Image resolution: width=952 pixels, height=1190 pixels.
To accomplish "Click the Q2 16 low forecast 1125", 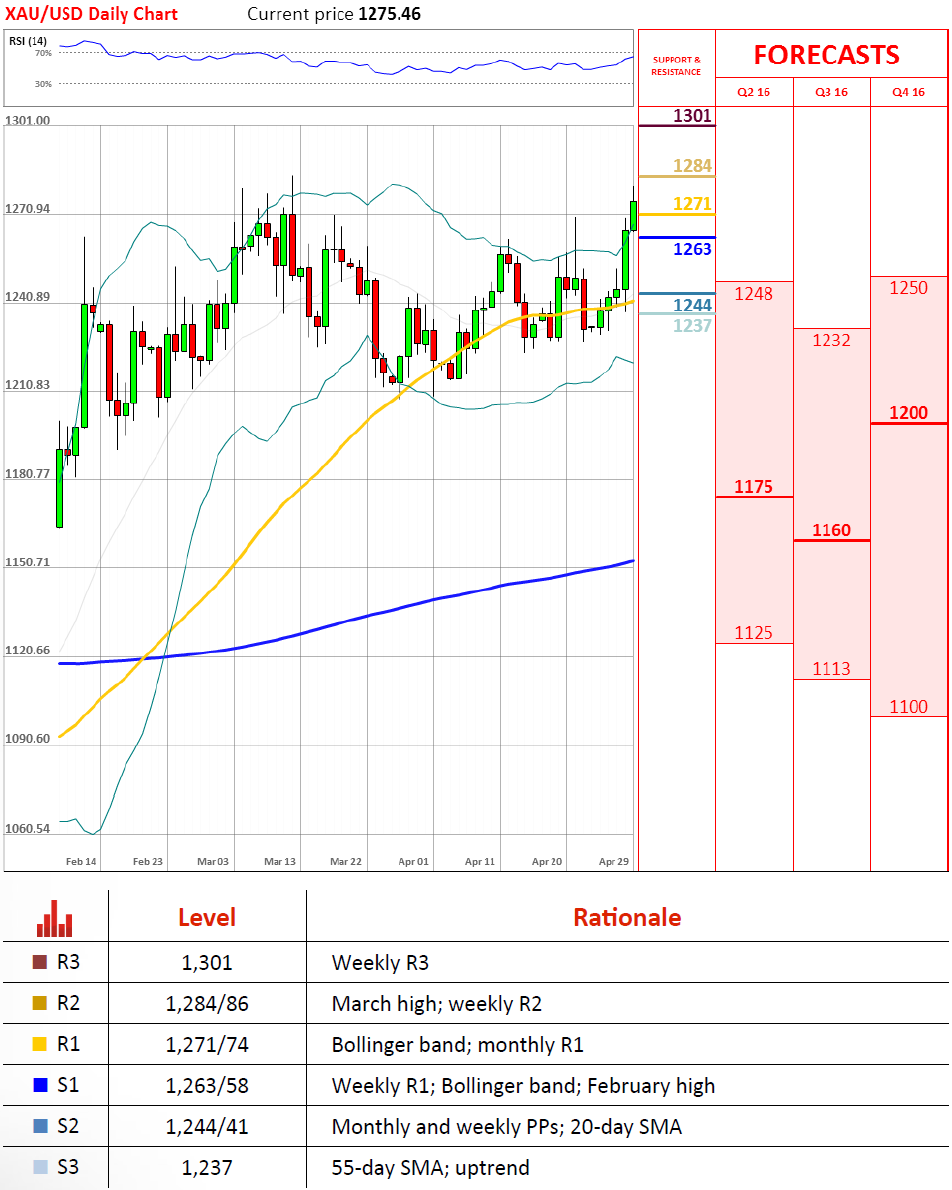I will click(x=753, y=633).
